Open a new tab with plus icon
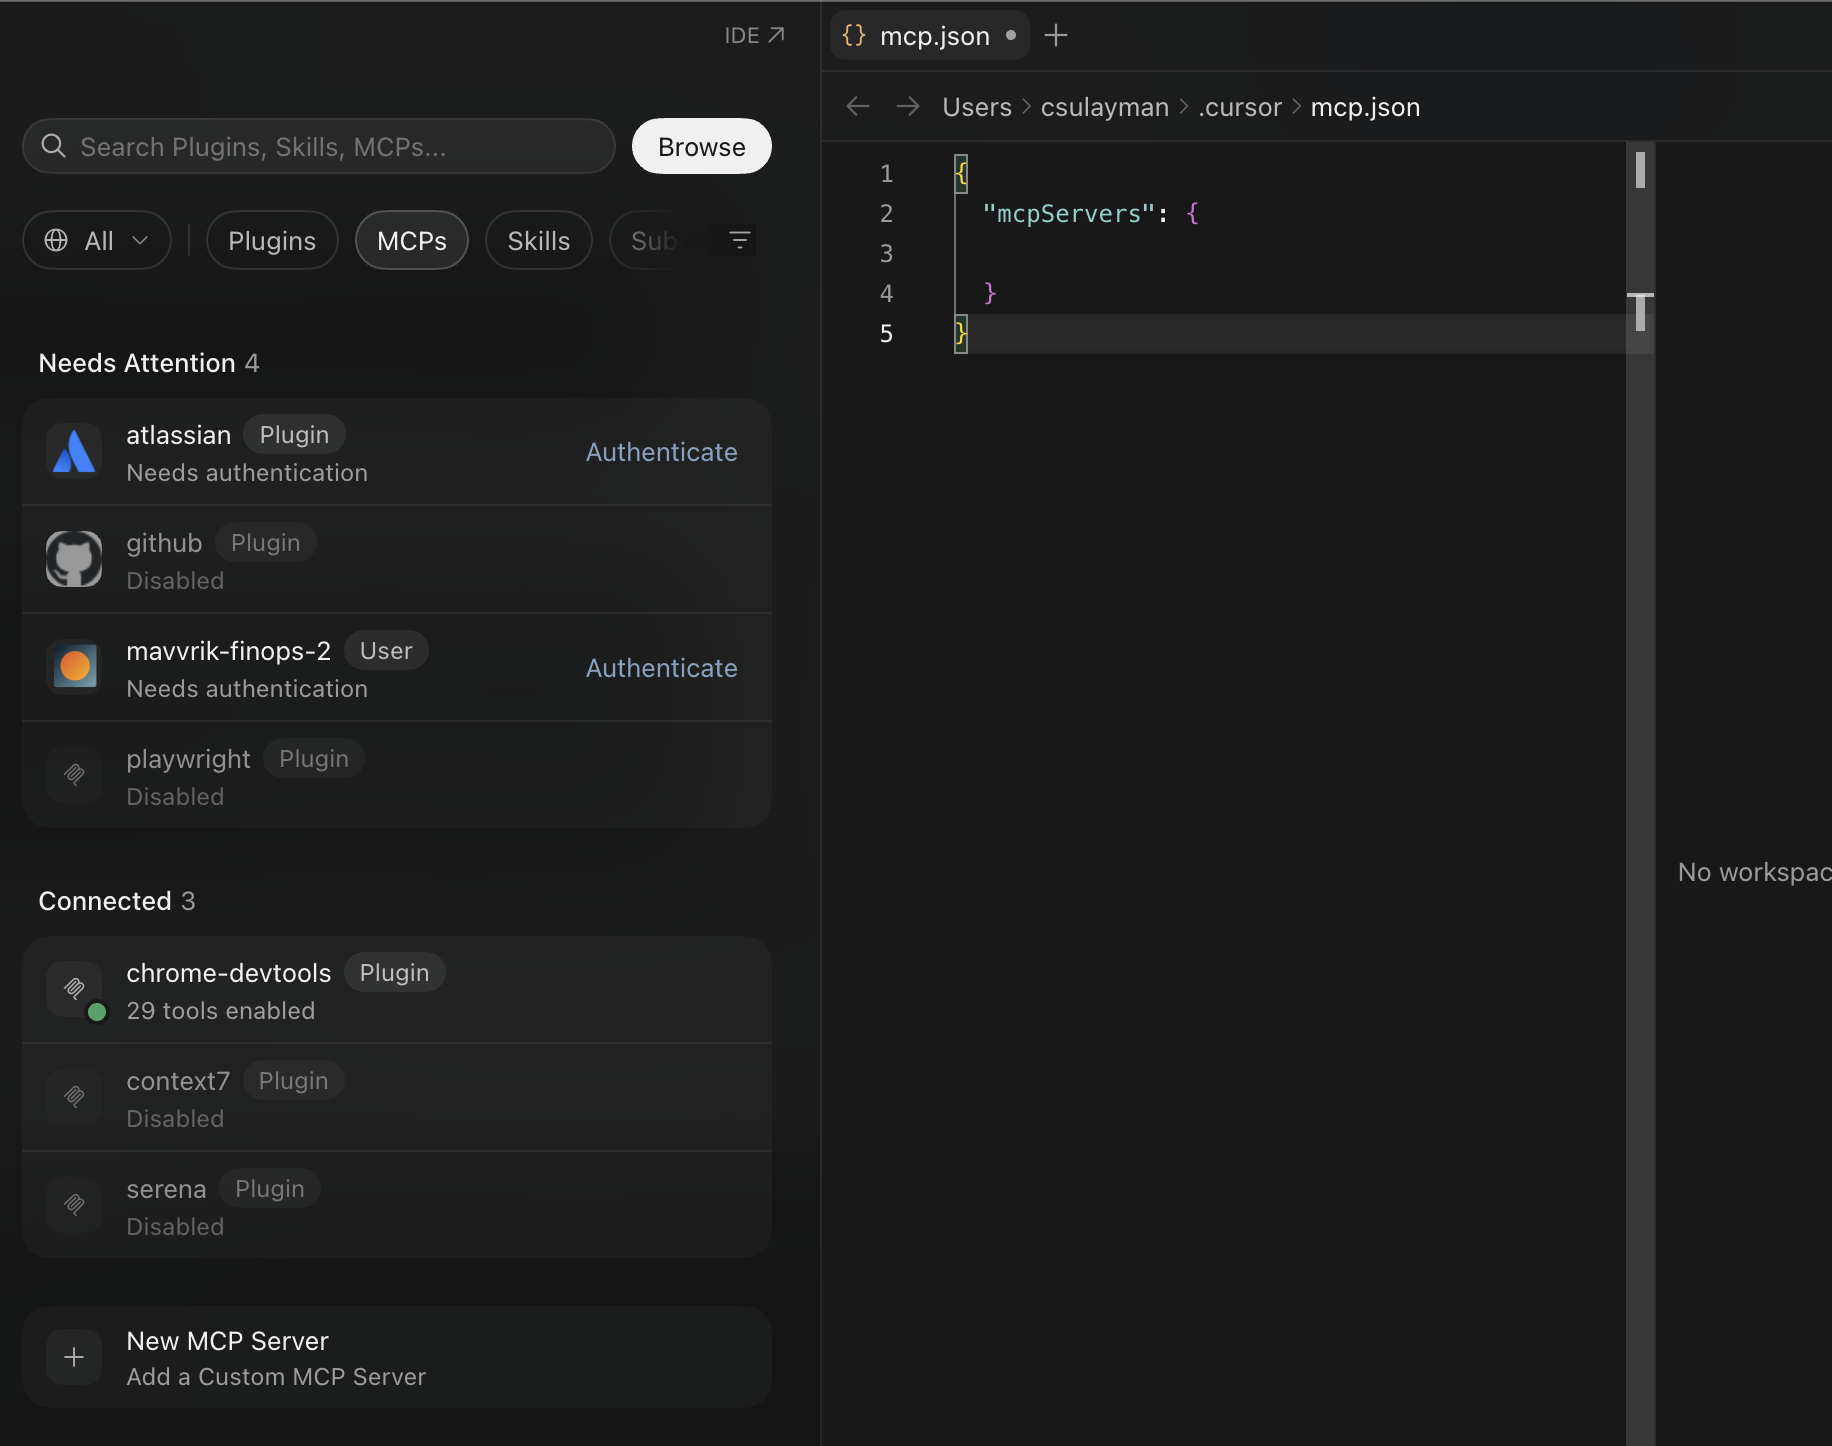 coord(1056,36)
